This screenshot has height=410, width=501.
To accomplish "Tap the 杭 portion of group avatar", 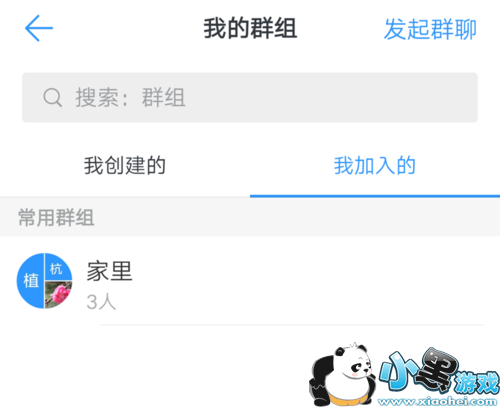I will 57,267.
